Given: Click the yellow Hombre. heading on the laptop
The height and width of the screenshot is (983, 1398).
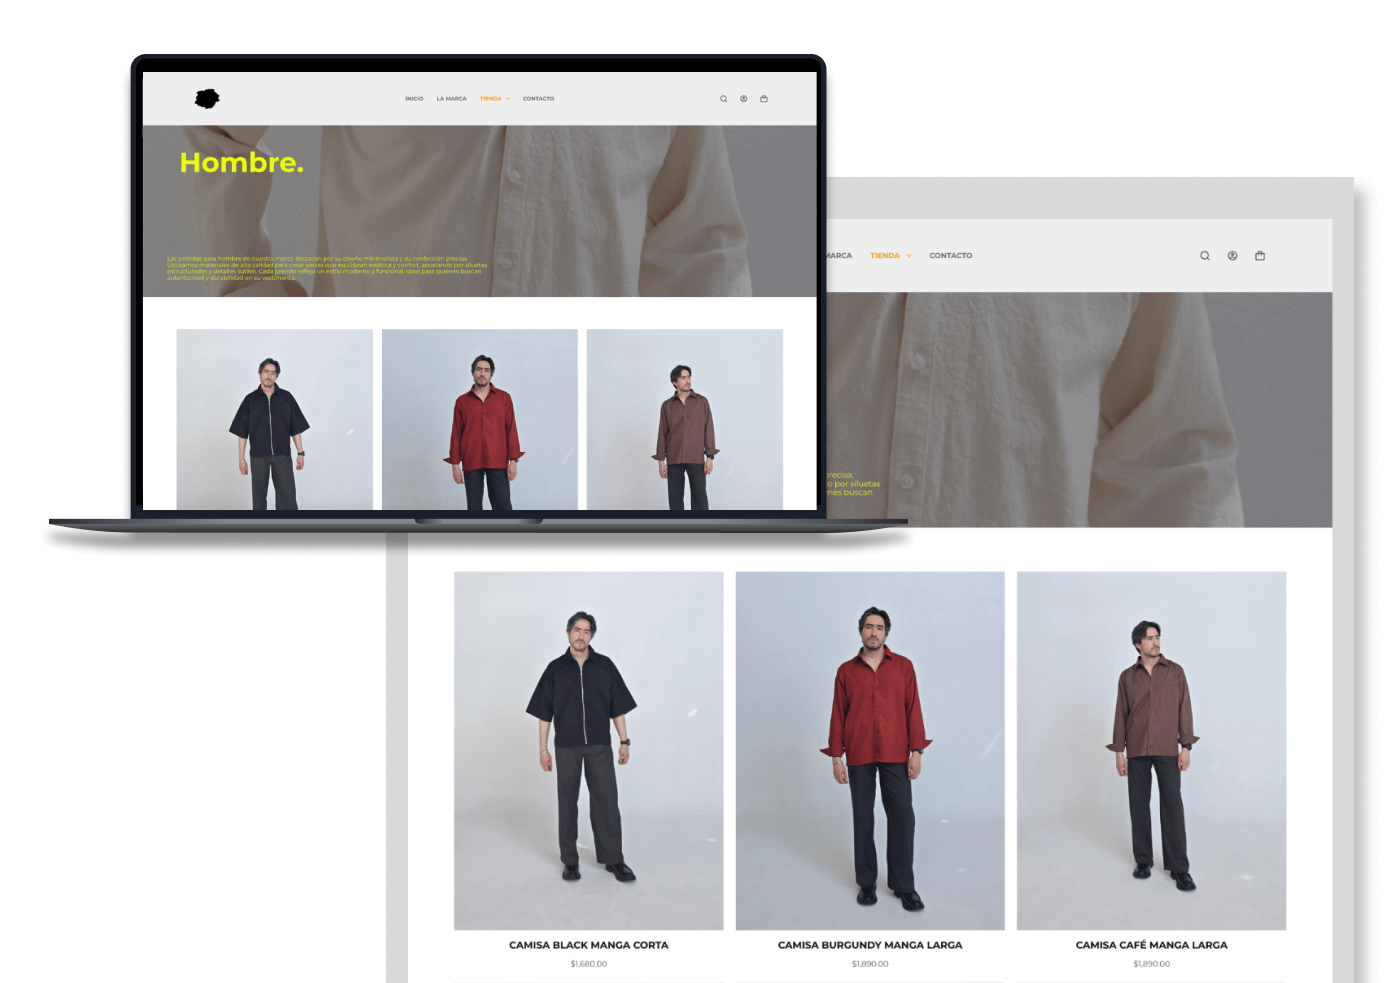Looking at the screenshot, I should coord(241,163).
